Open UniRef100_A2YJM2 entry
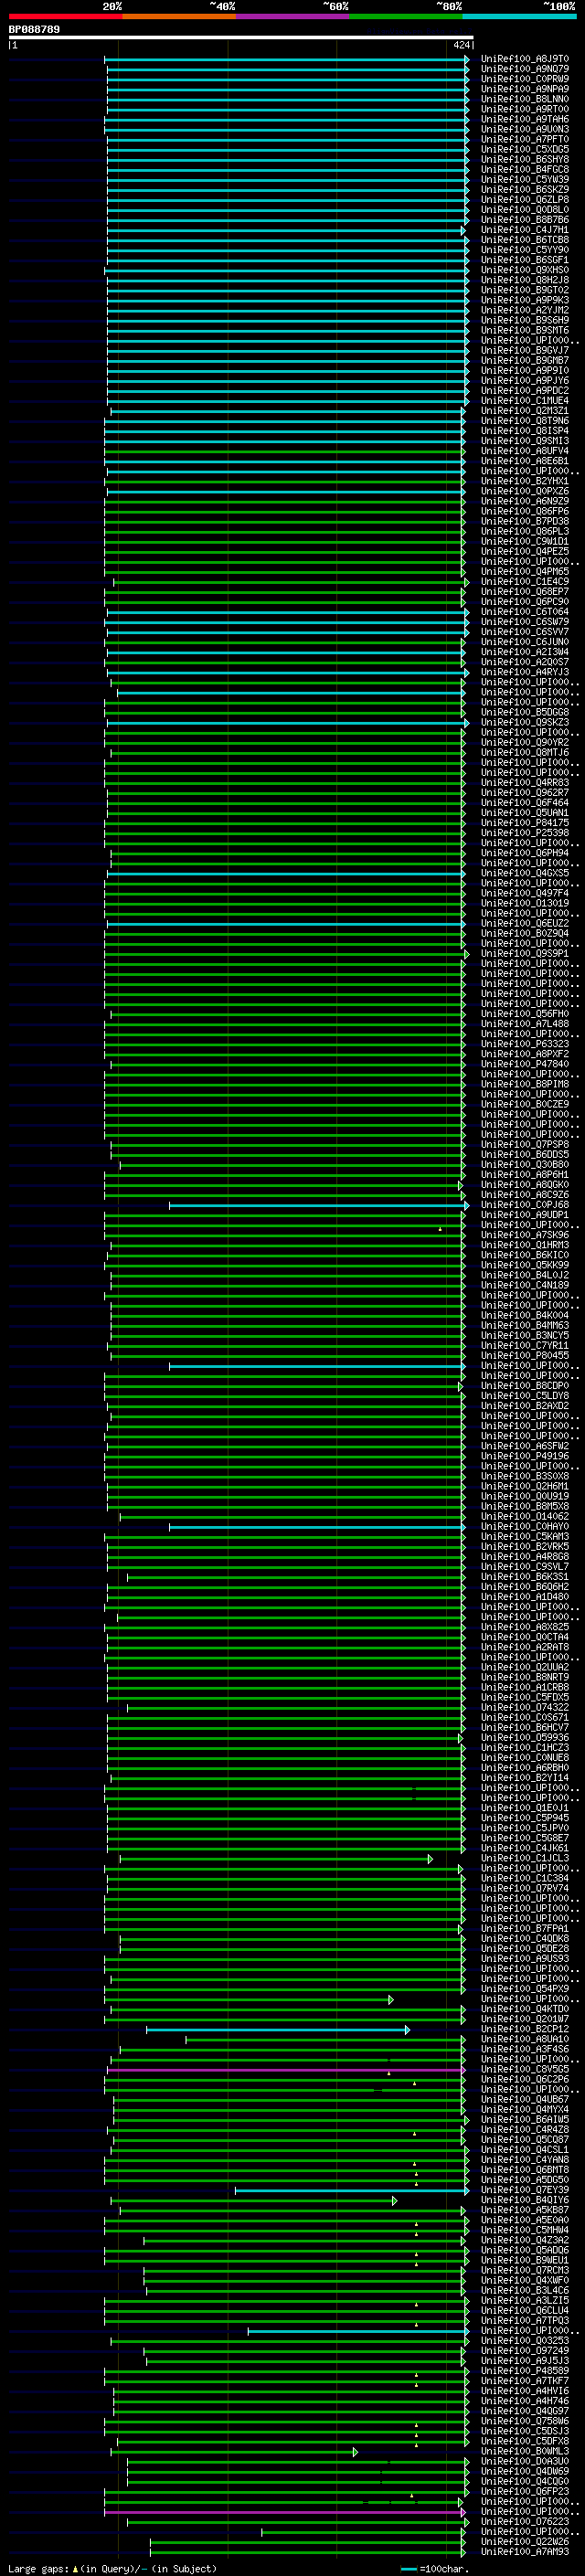This screenshot has width=585, height=2576. click(525, 310)
